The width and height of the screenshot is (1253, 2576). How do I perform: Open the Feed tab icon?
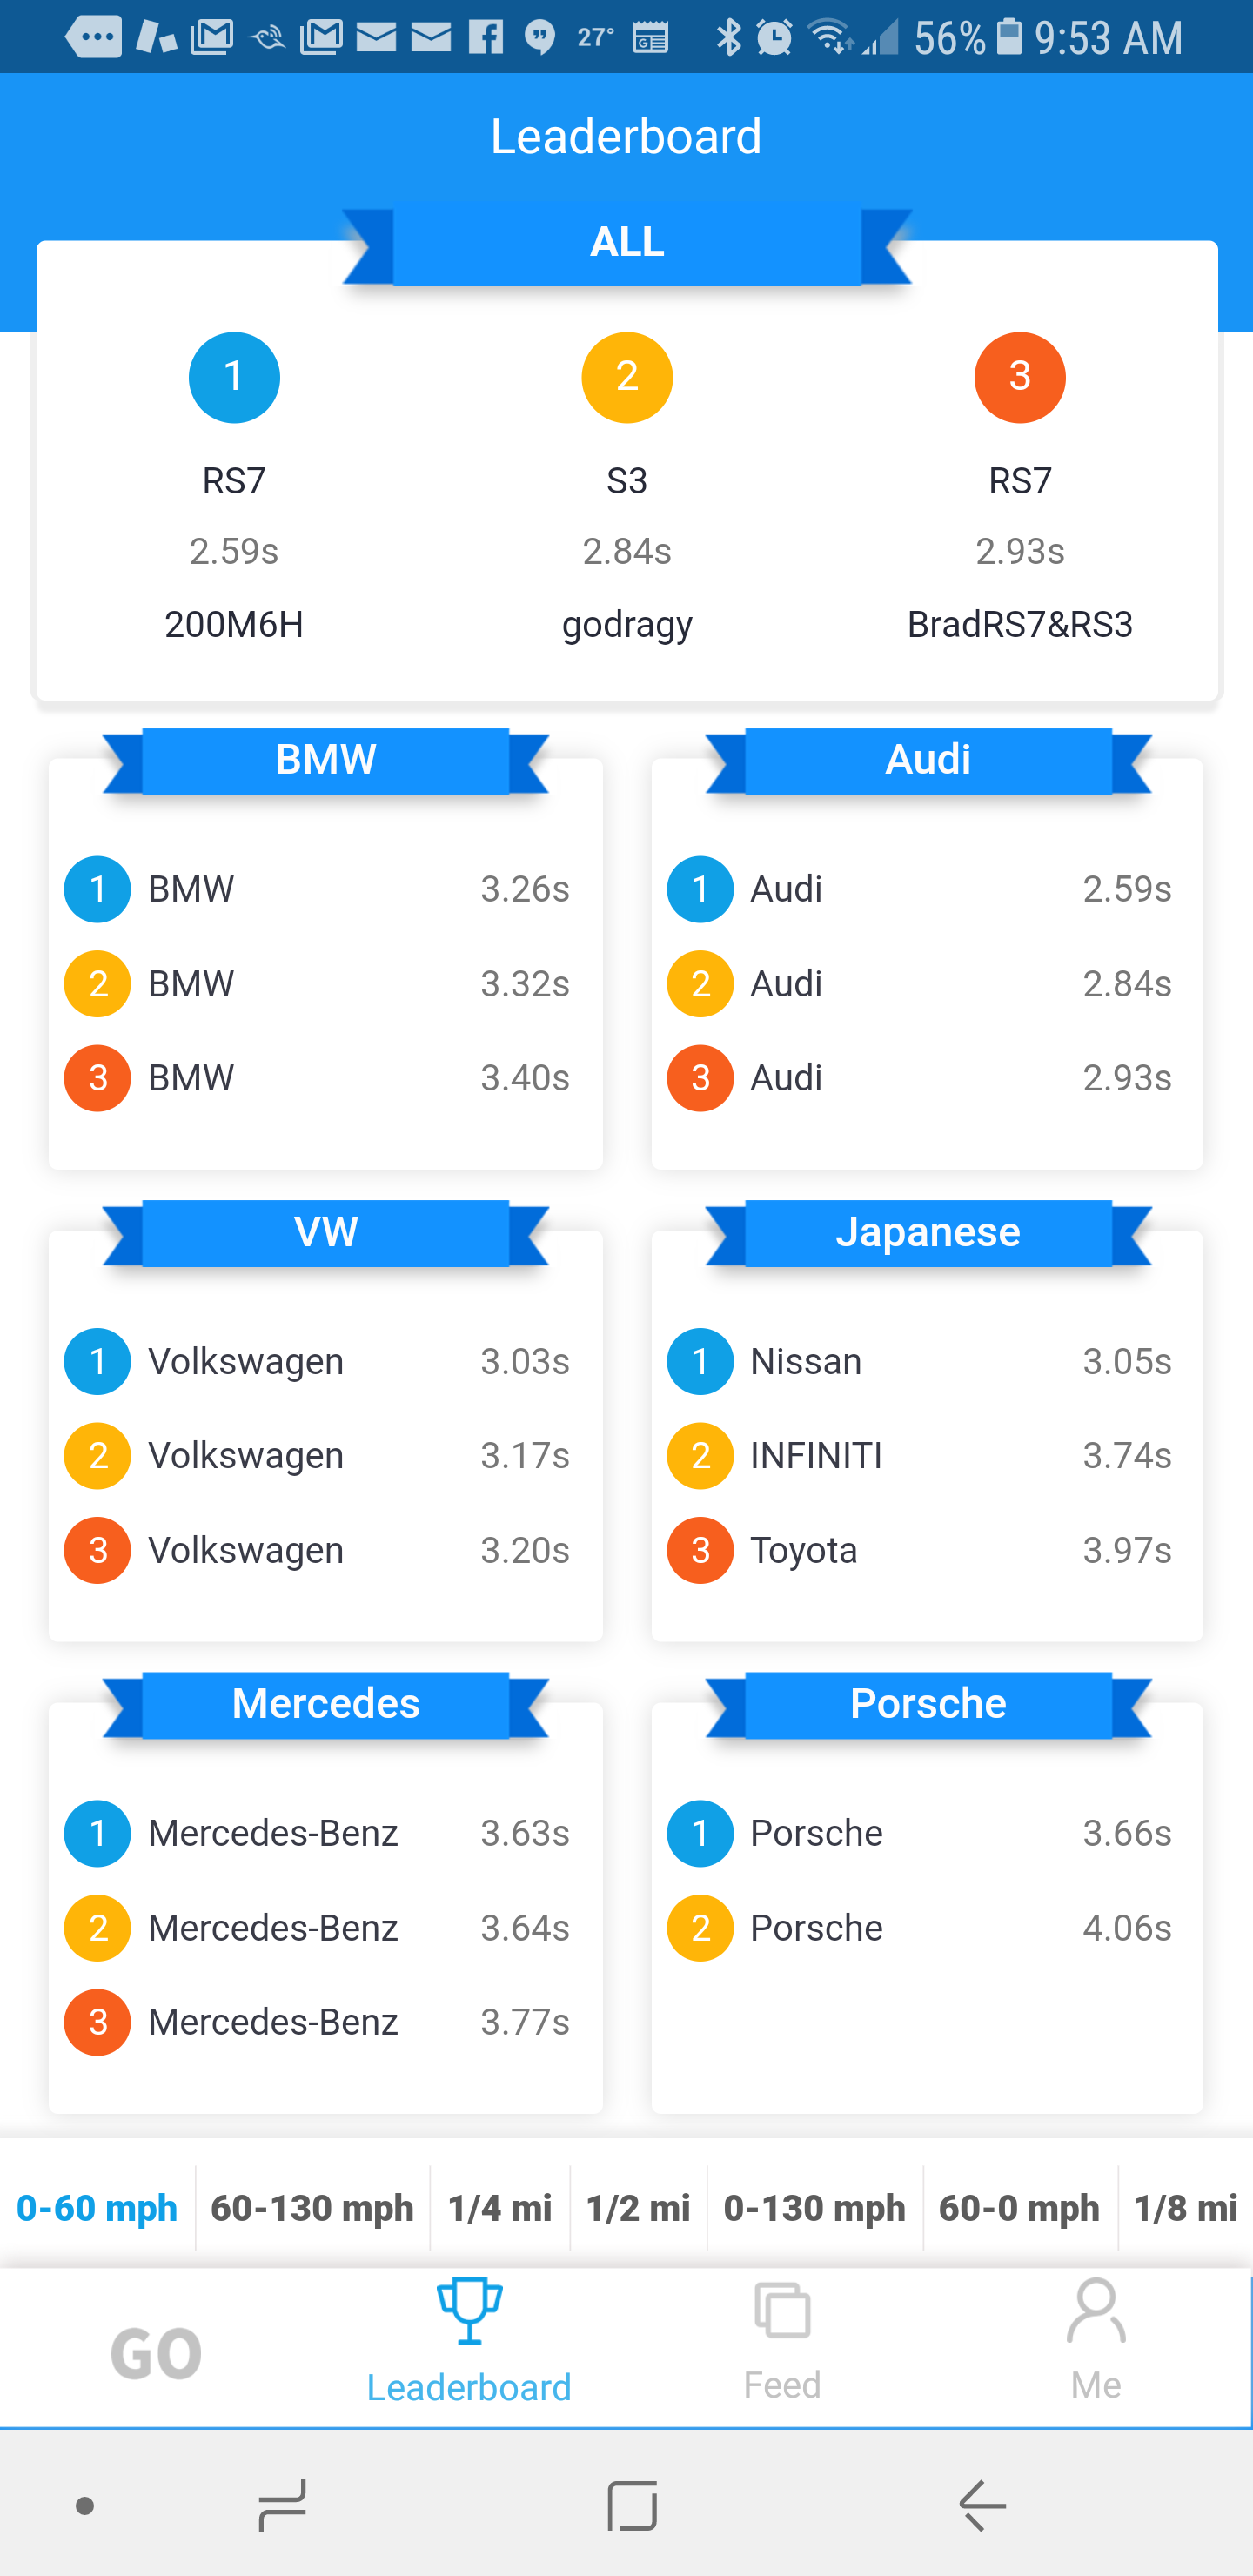[x=782, y=2310]
